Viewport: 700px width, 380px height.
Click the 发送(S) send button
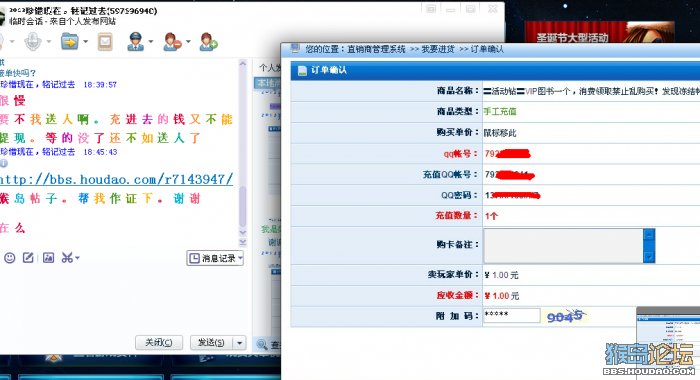click(212, 342)
